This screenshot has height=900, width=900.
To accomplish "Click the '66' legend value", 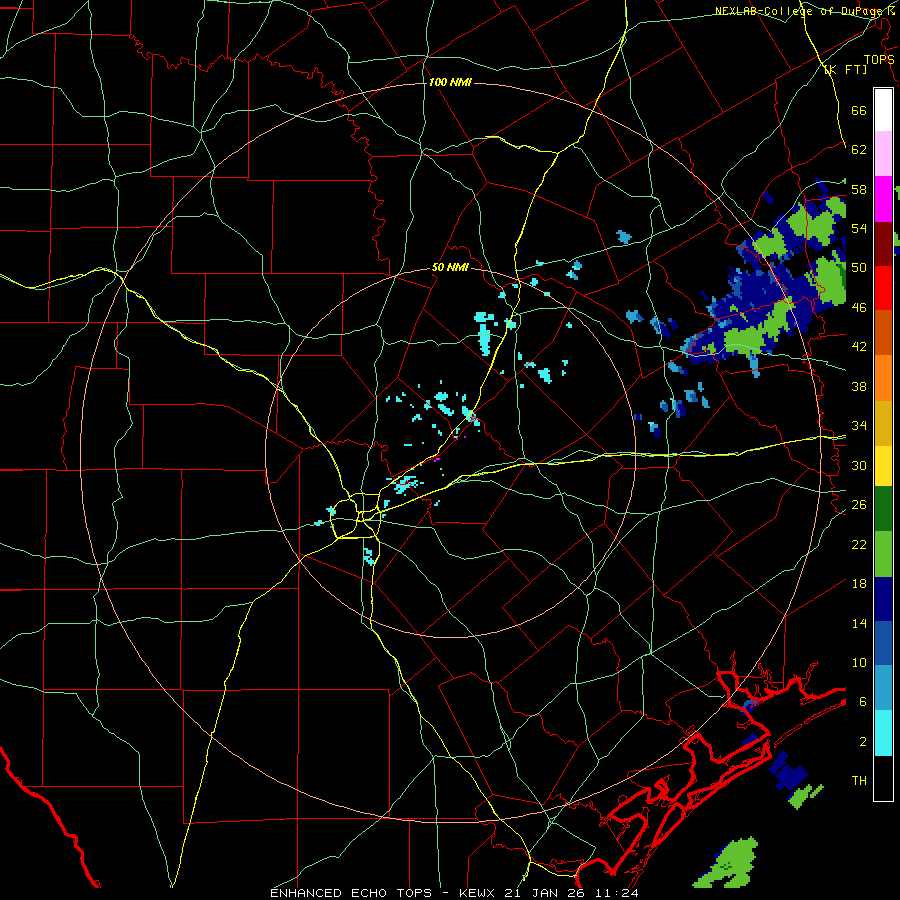I will (x=859, y=110).
